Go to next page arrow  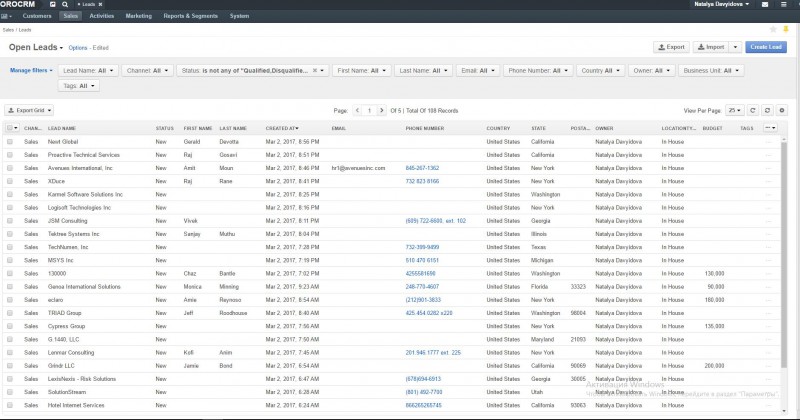[381, 110]
